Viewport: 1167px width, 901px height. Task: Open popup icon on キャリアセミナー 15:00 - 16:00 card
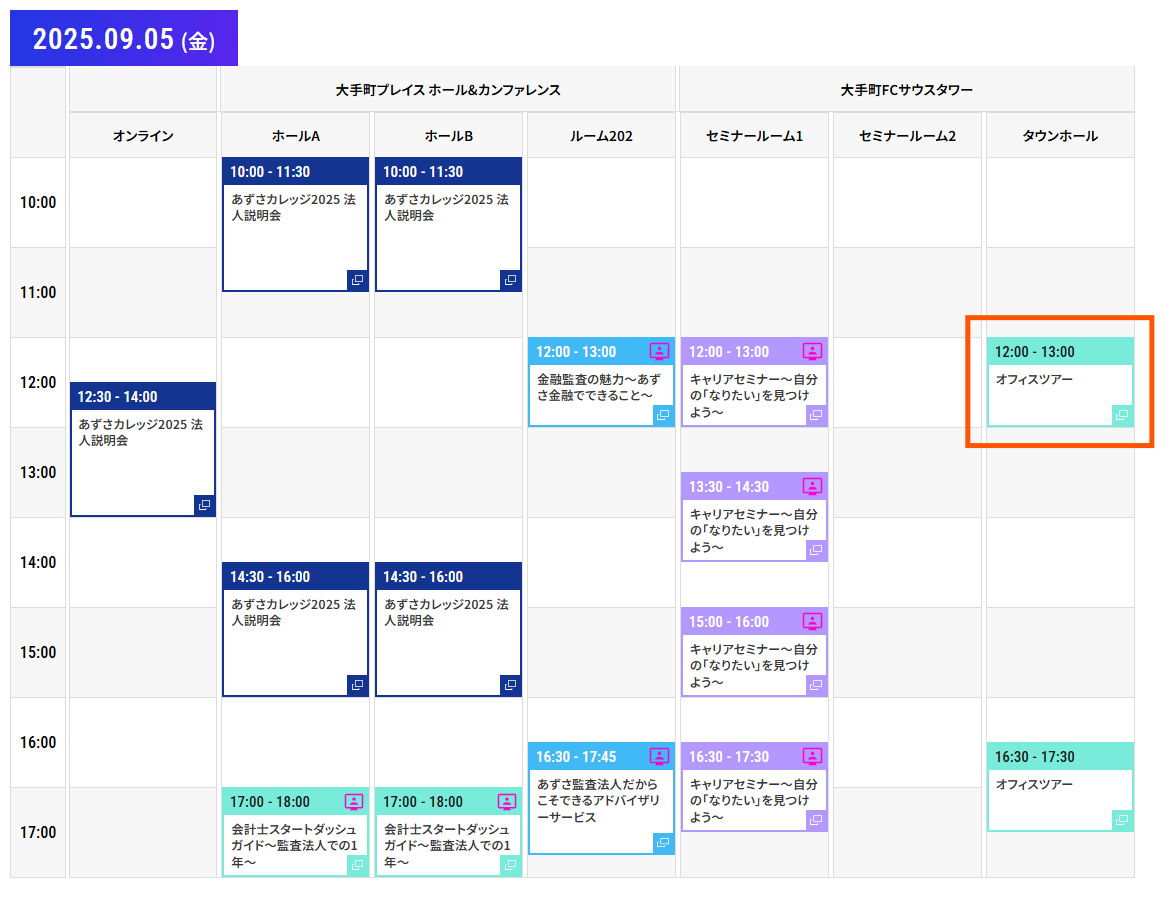click(x=816, y=685)
